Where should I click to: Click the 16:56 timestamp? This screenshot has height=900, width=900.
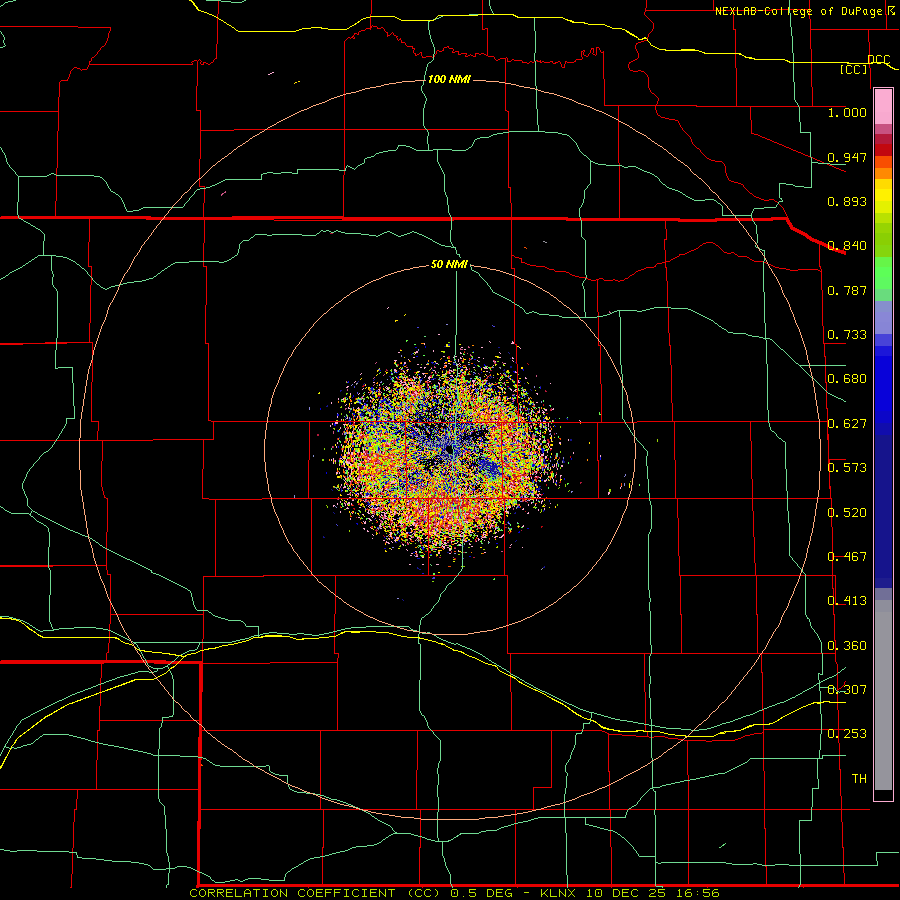coord(697,893)
